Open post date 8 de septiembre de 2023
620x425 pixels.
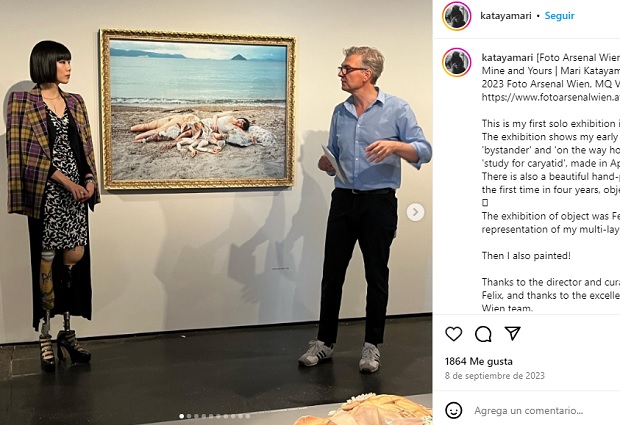(x=494, y=376)
